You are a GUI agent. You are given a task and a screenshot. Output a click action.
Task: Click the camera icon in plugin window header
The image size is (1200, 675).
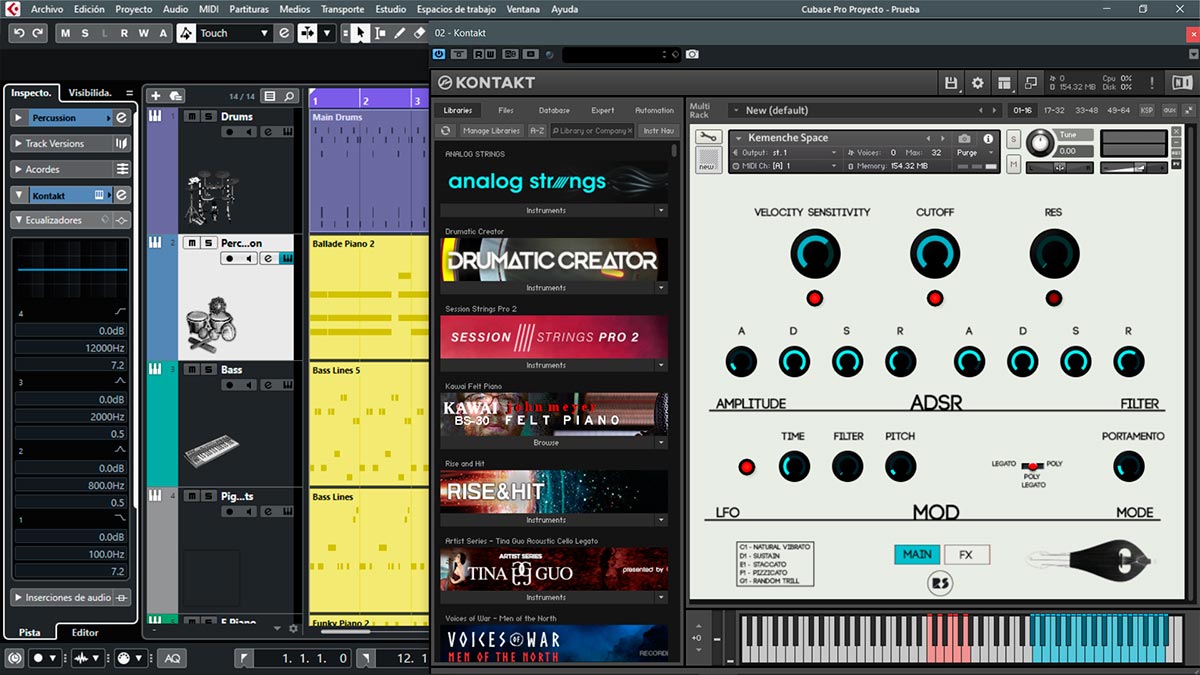[x=692, y=54]
